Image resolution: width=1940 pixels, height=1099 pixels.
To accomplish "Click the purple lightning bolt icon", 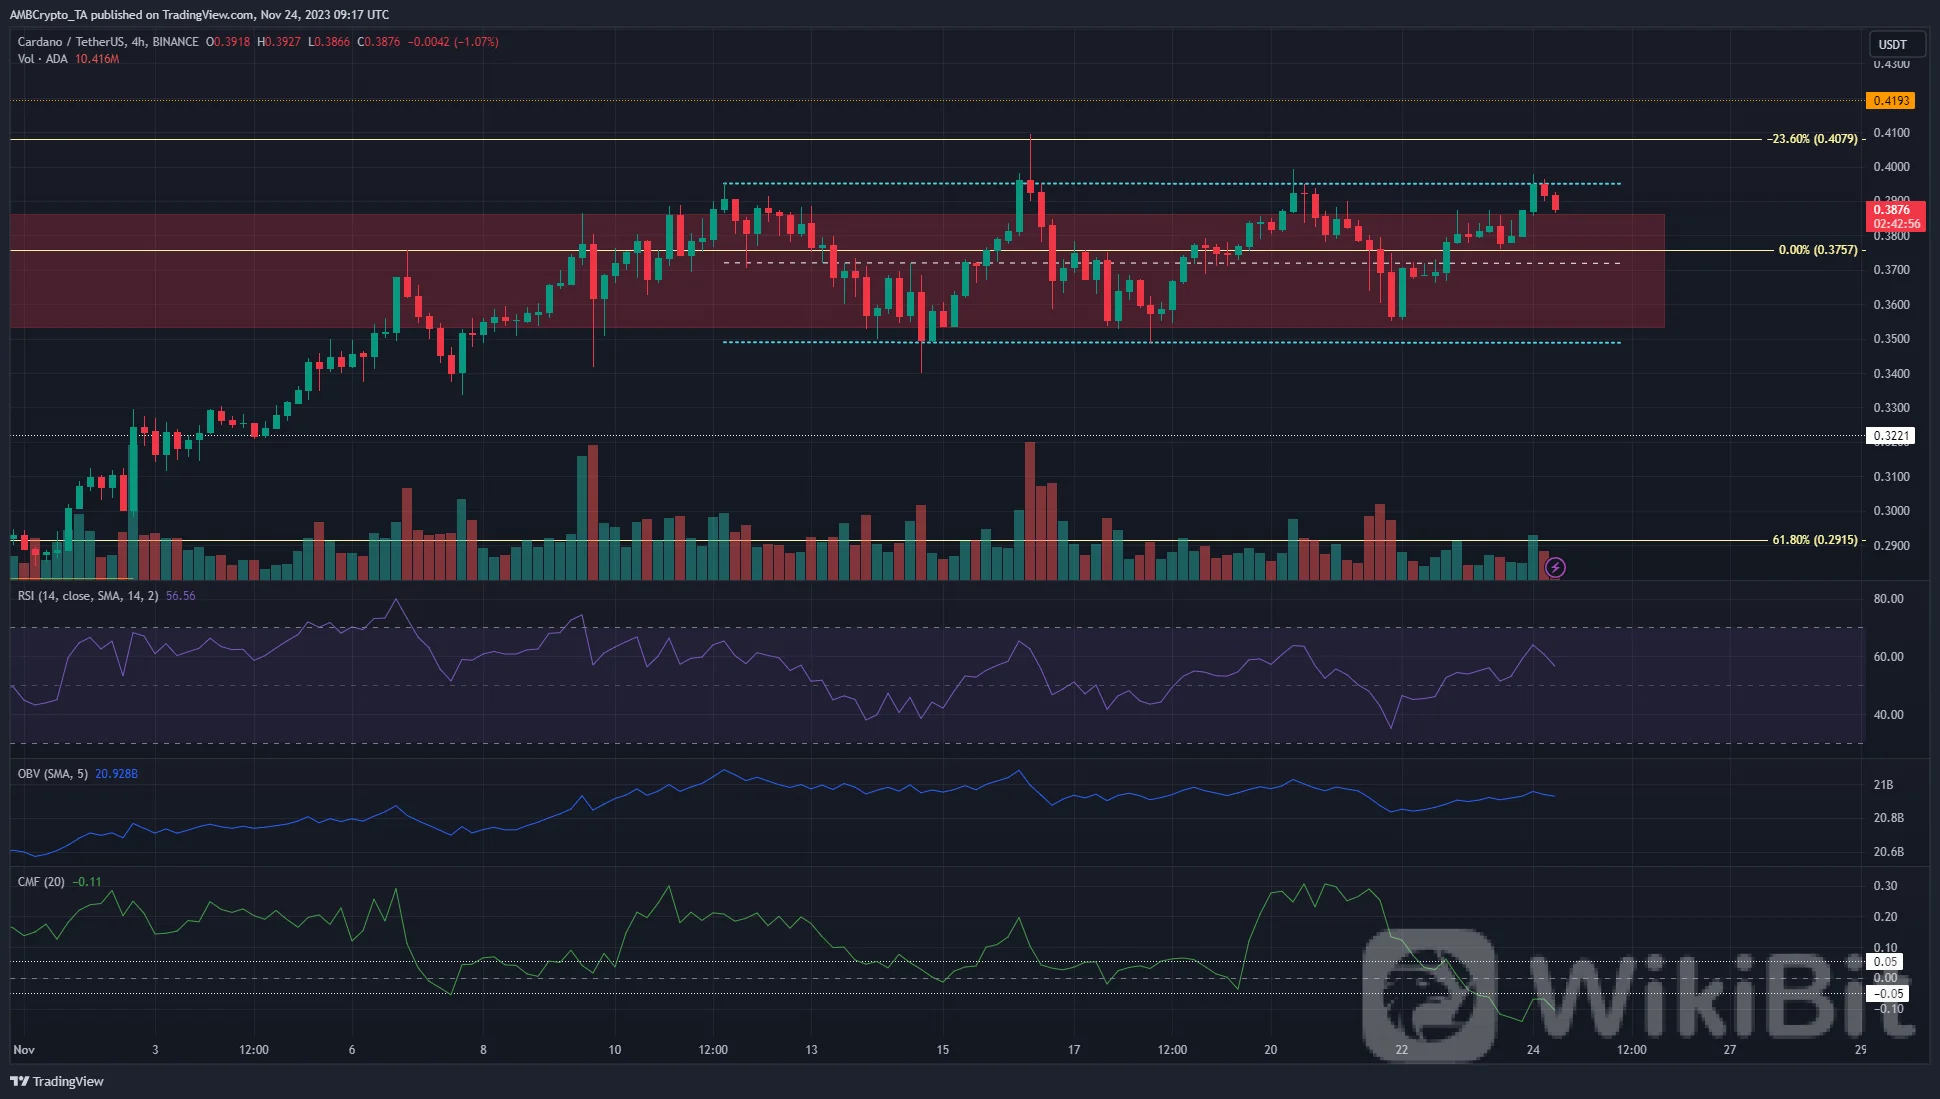I will click(1555, 568).
